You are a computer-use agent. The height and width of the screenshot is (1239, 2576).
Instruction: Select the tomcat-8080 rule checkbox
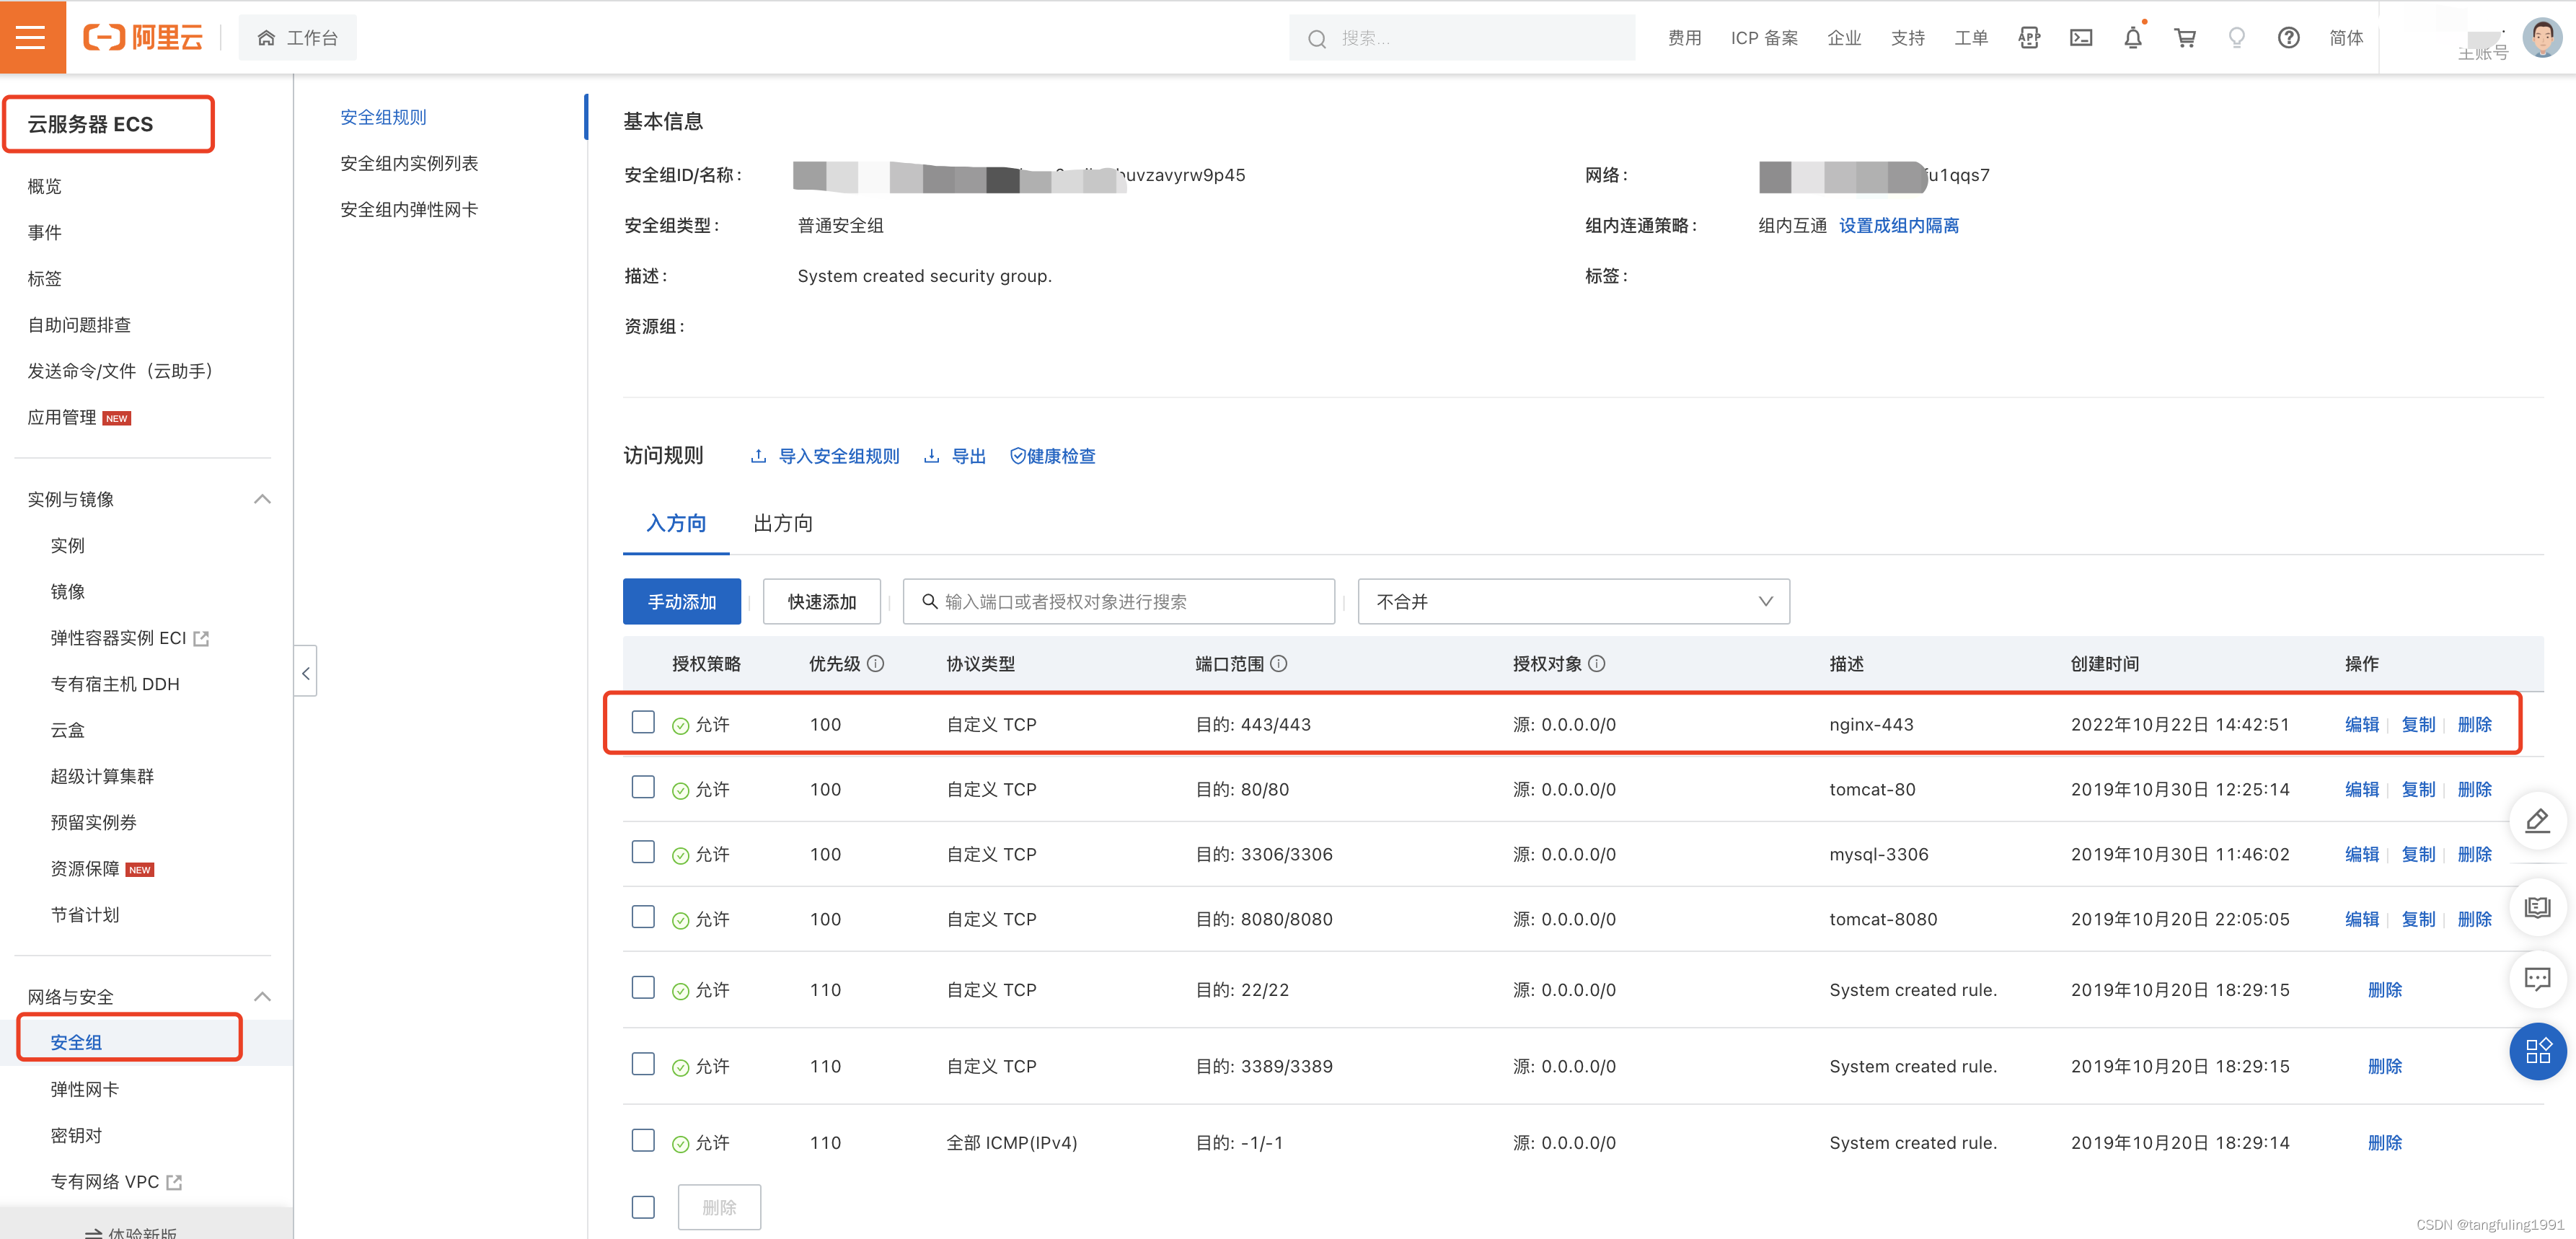[643, 917]
